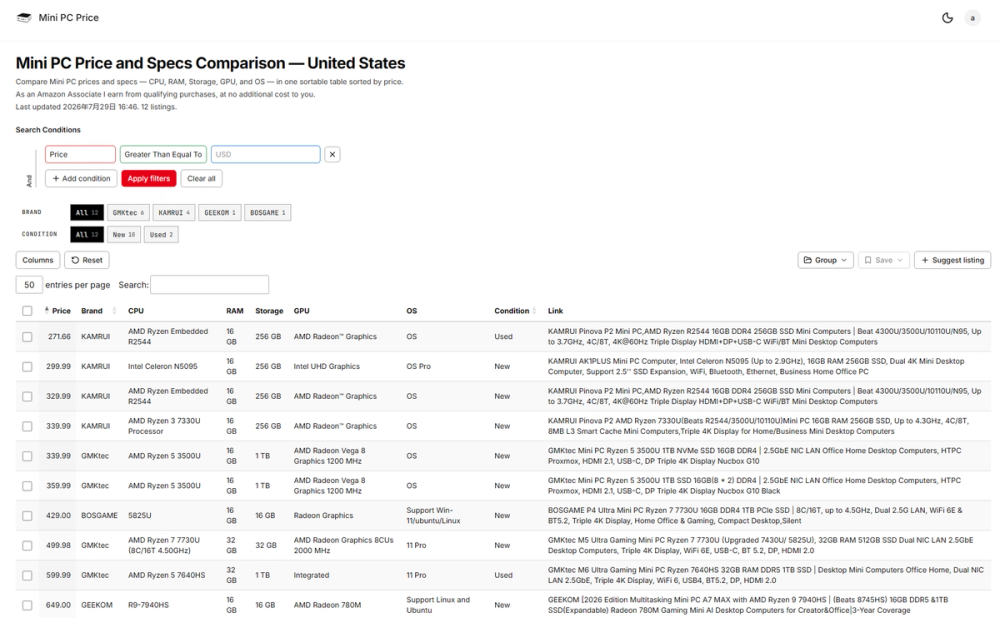
Task: Click the OS column header
Action: point(411,311)
